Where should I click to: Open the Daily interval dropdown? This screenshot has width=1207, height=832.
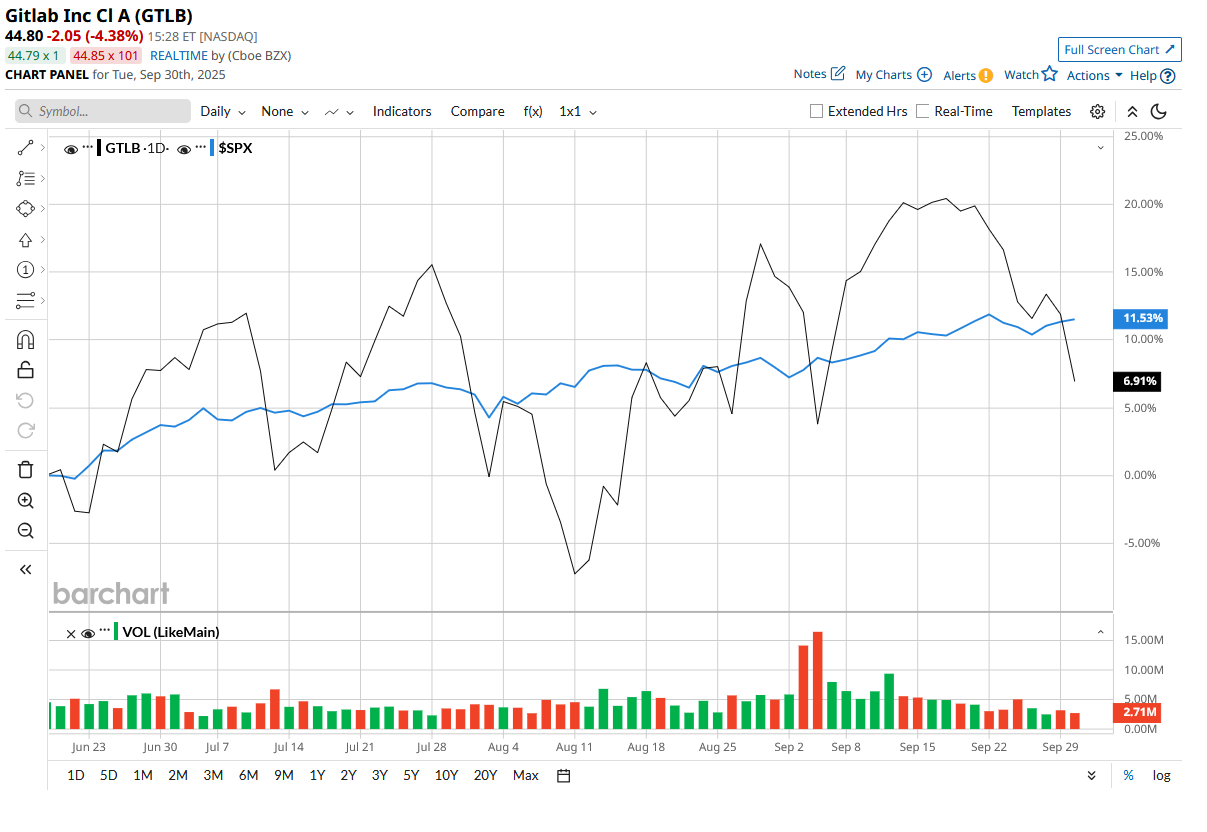[222, 111]
